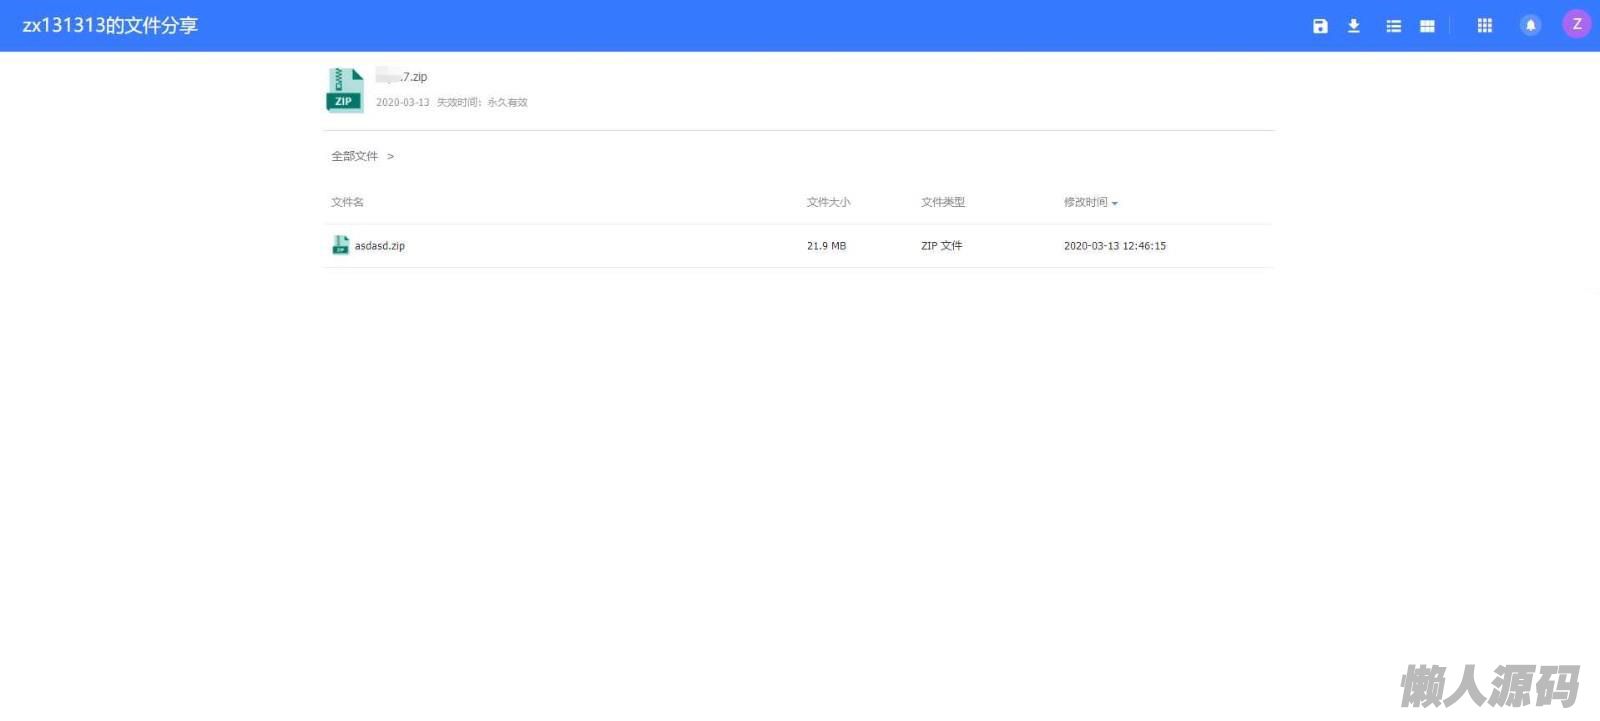Image resolution: width=1600 pixels, height=721 pixels.
Task: Click the shared .7.zip file title
Action: click(402, 77)
